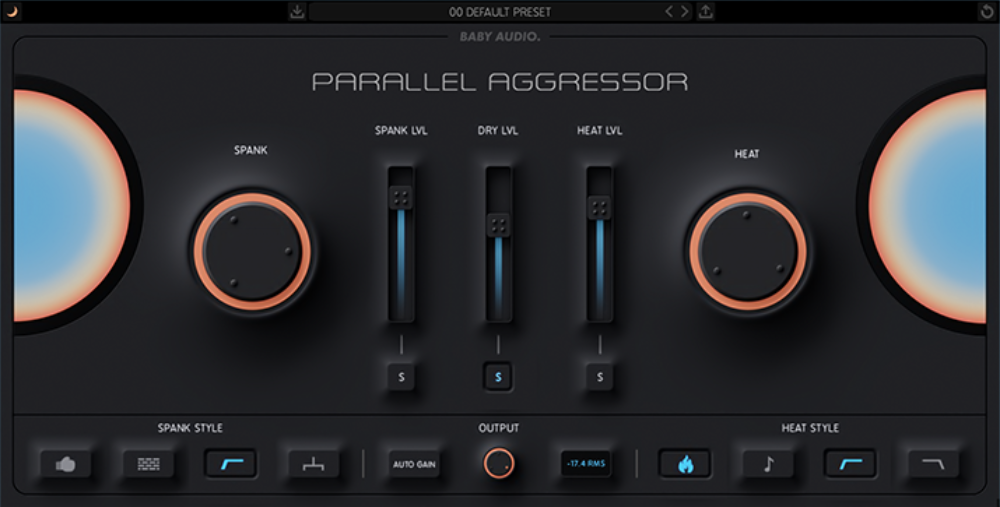Click the export preset upload icon
Screen dimensions: 1000x507
click(x=706, y=12)
